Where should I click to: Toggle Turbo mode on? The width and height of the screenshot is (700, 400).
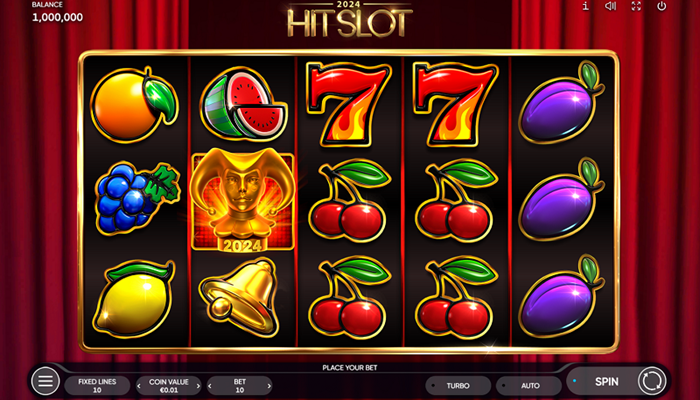pos(458,386)
